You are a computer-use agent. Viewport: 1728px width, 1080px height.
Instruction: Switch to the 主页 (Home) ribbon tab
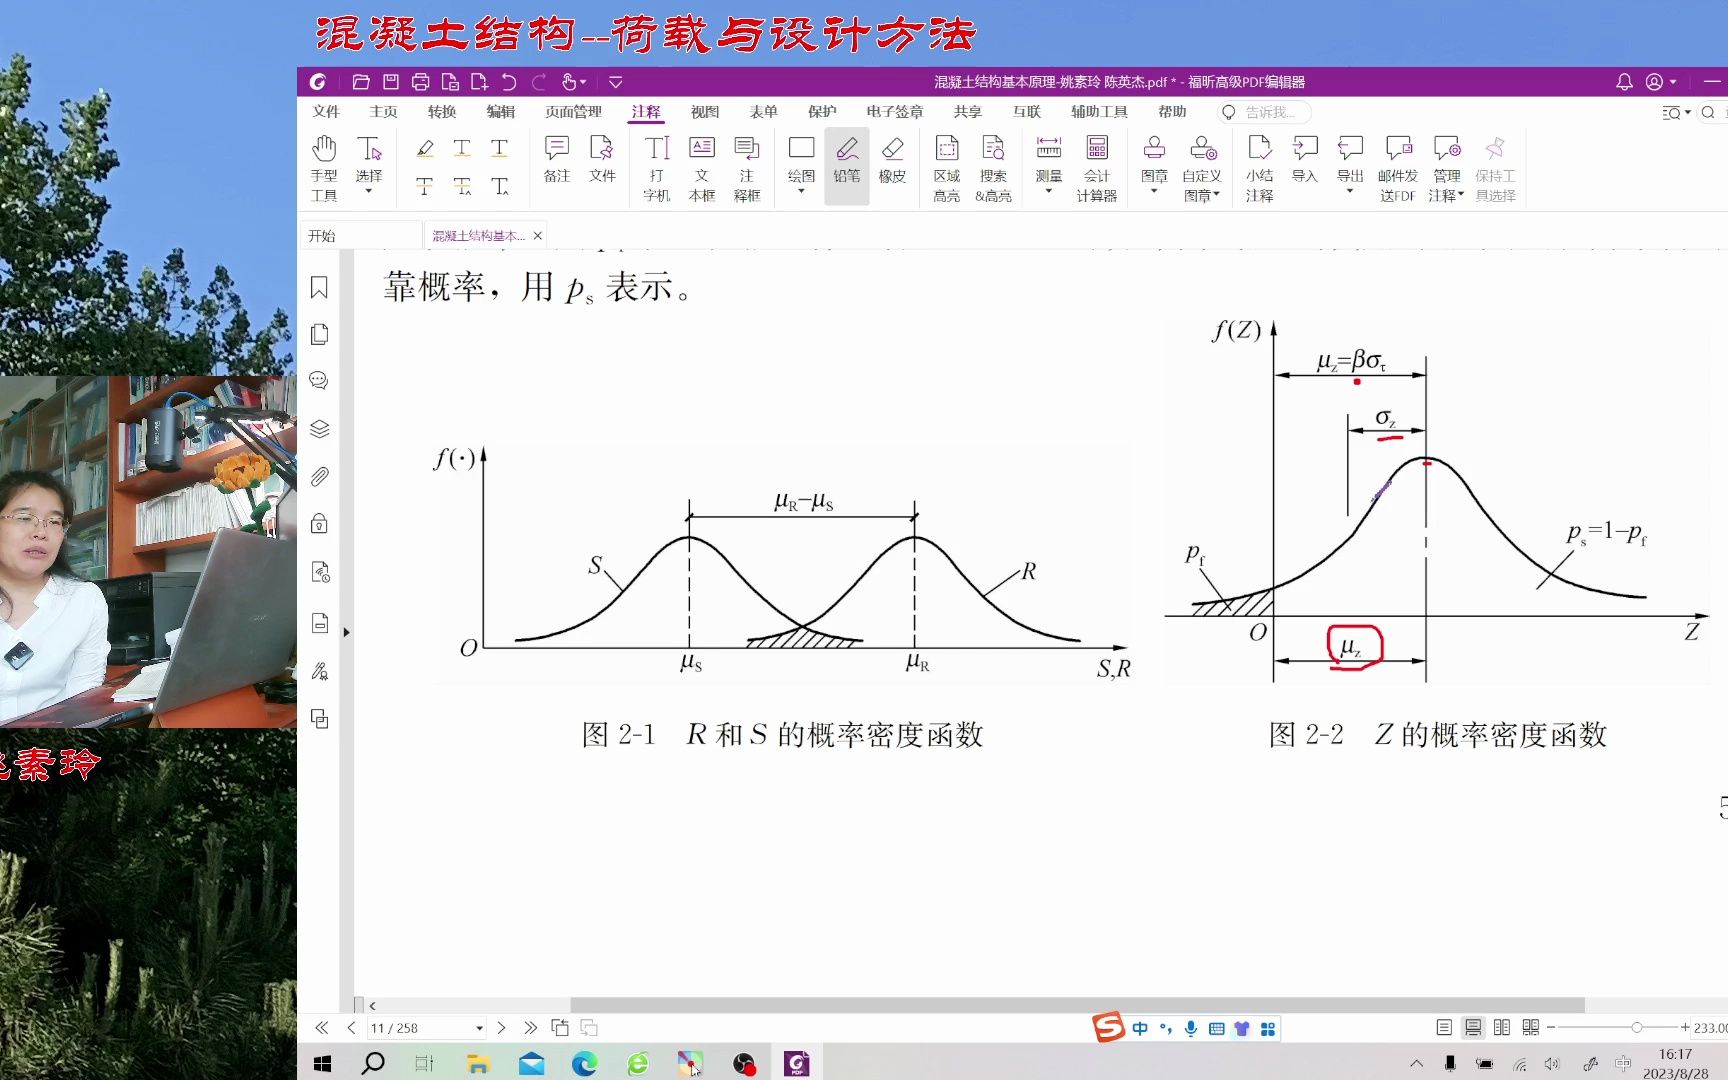(x=383, y=112)
